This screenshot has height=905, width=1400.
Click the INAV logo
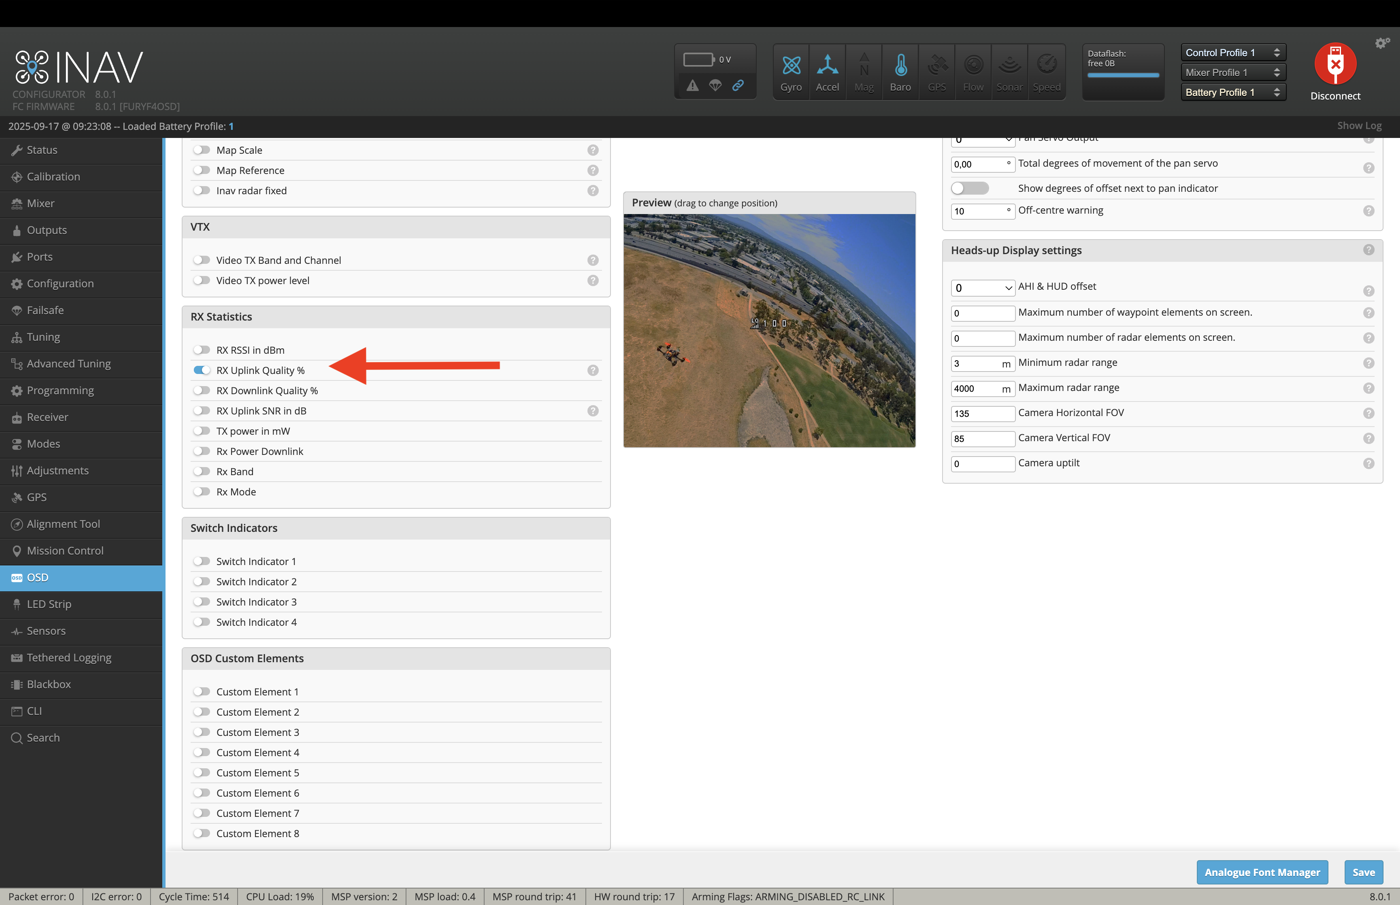[x=79, y=67]
